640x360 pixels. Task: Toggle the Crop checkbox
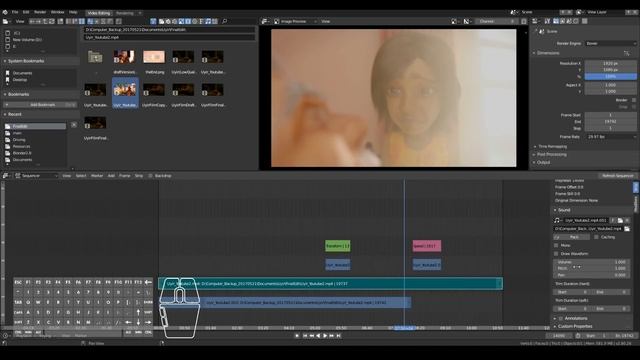[x=634, y=107]
